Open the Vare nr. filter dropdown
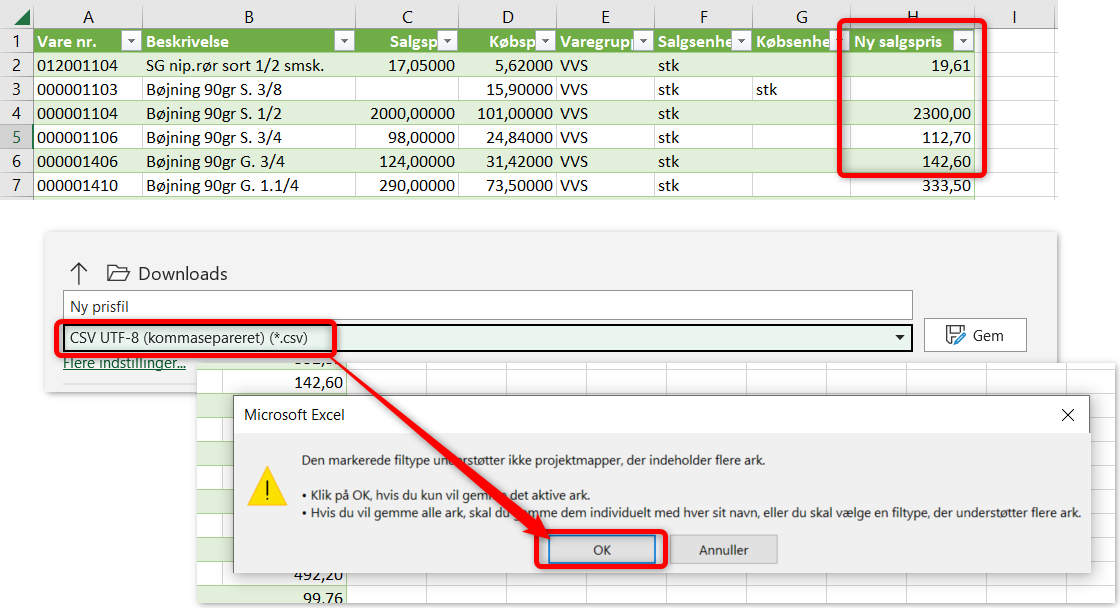The height and width of the screenshot is (608, 1120). coord(130,41)
